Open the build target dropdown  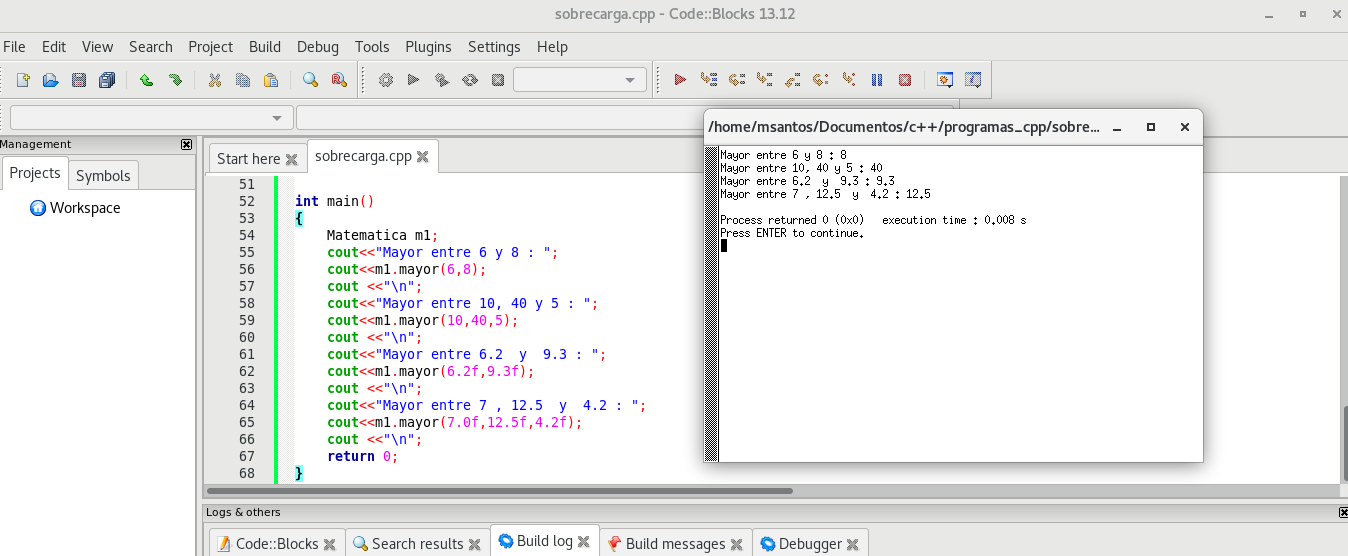tap(580, 80)
